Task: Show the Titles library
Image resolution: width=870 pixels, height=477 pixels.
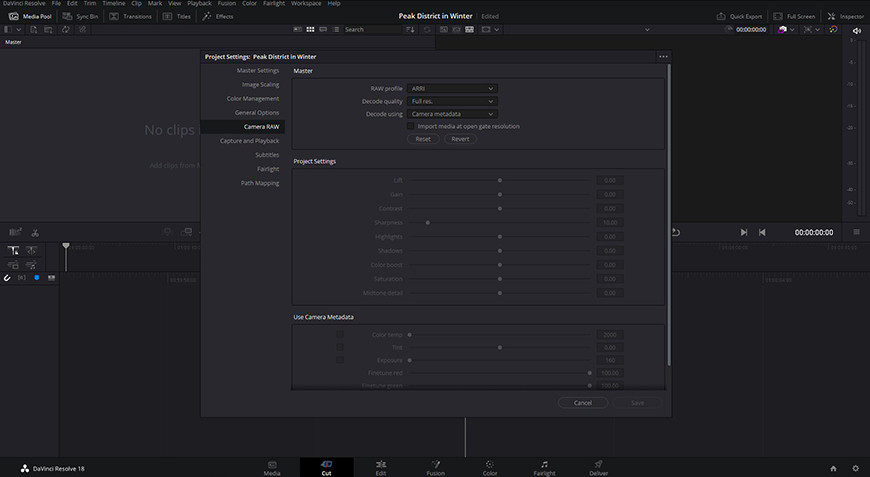Action: click(177, 16)
